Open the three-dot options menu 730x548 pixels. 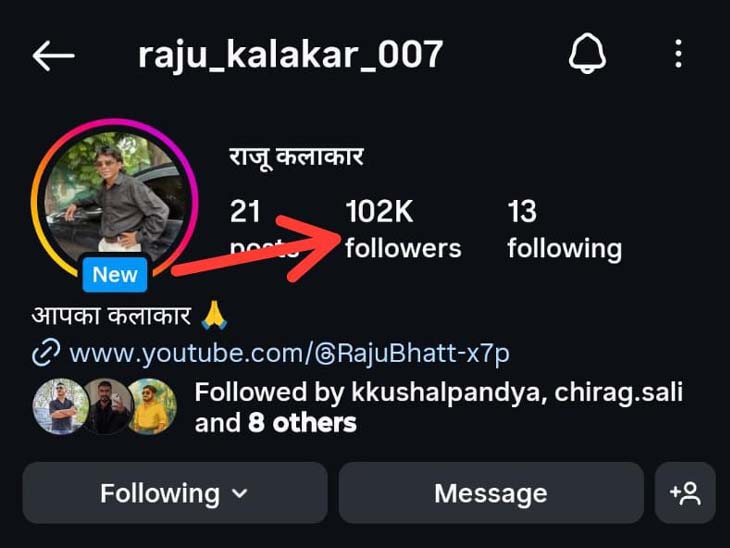678,54
